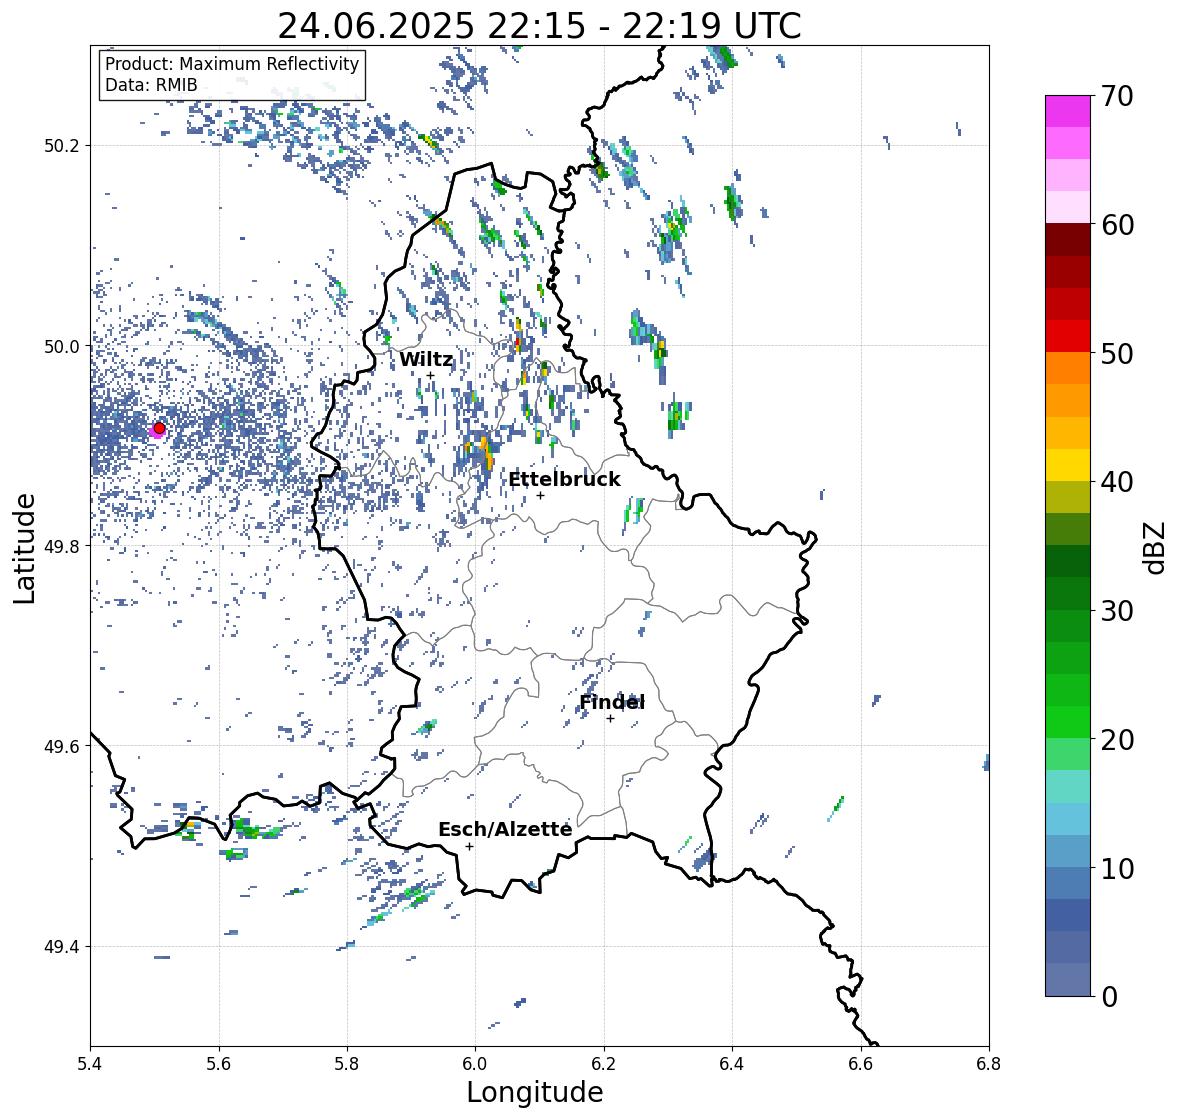Click the orange swatch just below 50 dBZ

click(1068, 368)
